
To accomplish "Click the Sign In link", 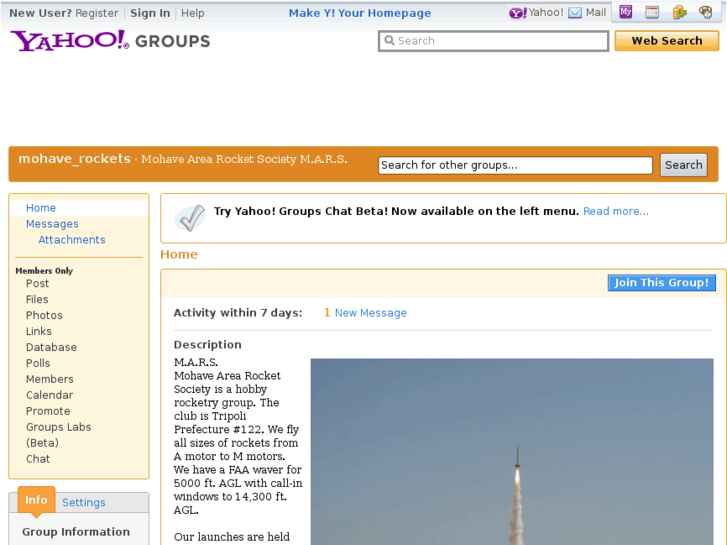I will (x=150, y=13).
